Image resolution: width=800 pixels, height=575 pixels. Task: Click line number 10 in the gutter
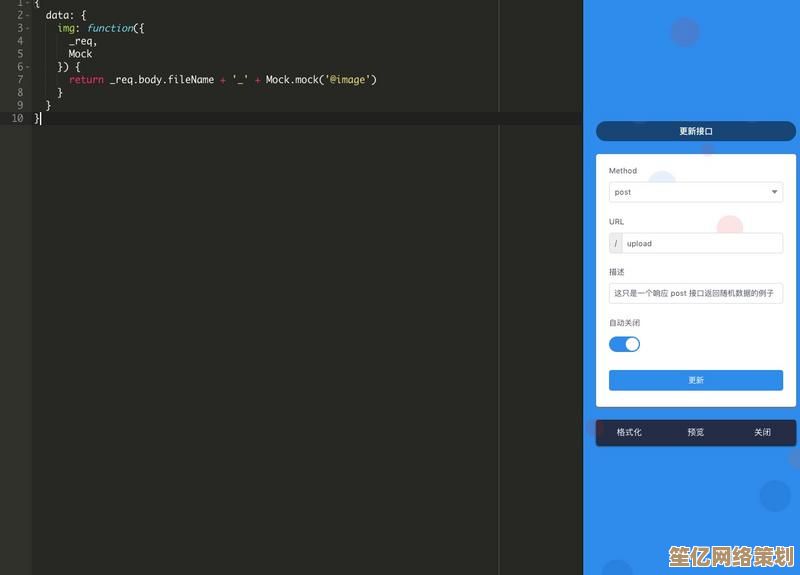point(17,118)
